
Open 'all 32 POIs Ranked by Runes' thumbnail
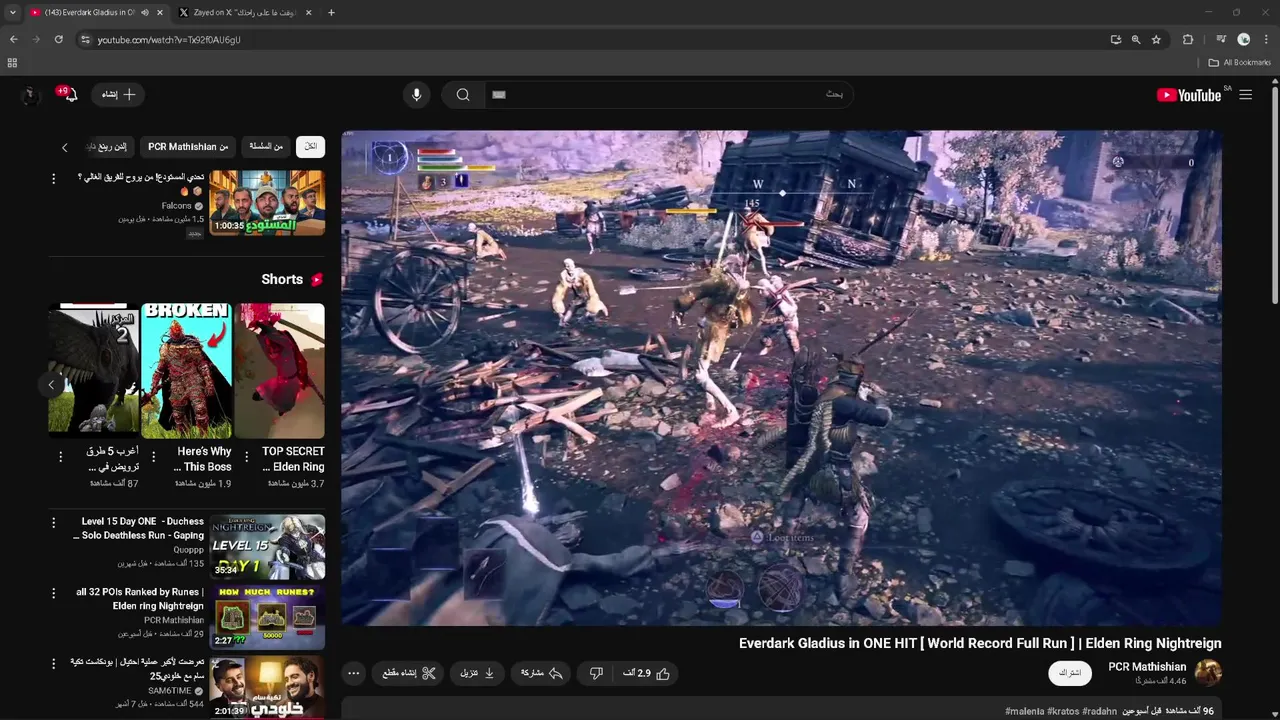tap(267, 618)
